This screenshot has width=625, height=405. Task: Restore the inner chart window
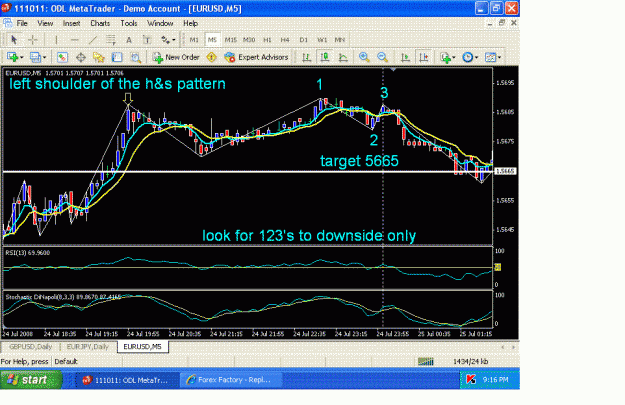[502, 23]
